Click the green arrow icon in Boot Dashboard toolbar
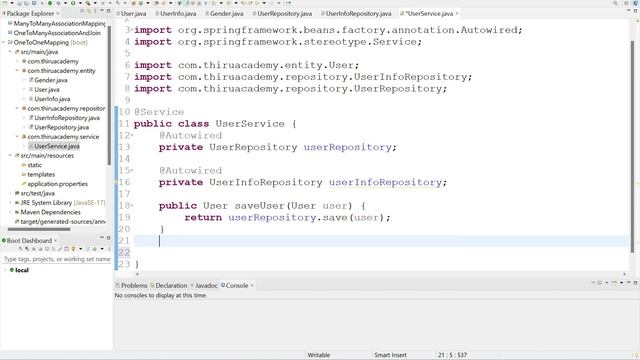 click(x=94, y=249)
